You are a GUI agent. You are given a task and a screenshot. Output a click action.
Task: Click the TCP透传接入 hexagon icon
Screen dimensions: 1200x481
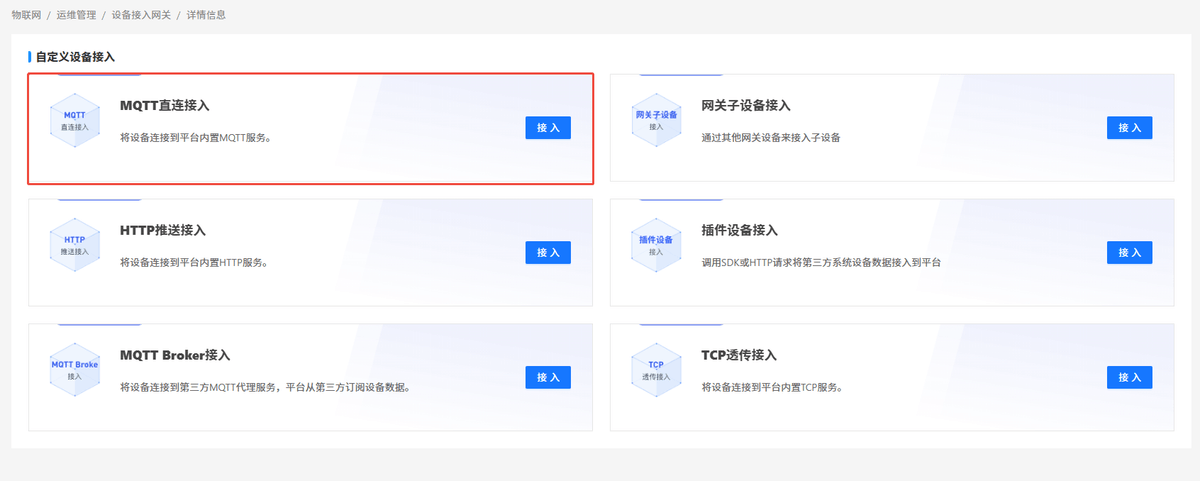coord(656,370)
